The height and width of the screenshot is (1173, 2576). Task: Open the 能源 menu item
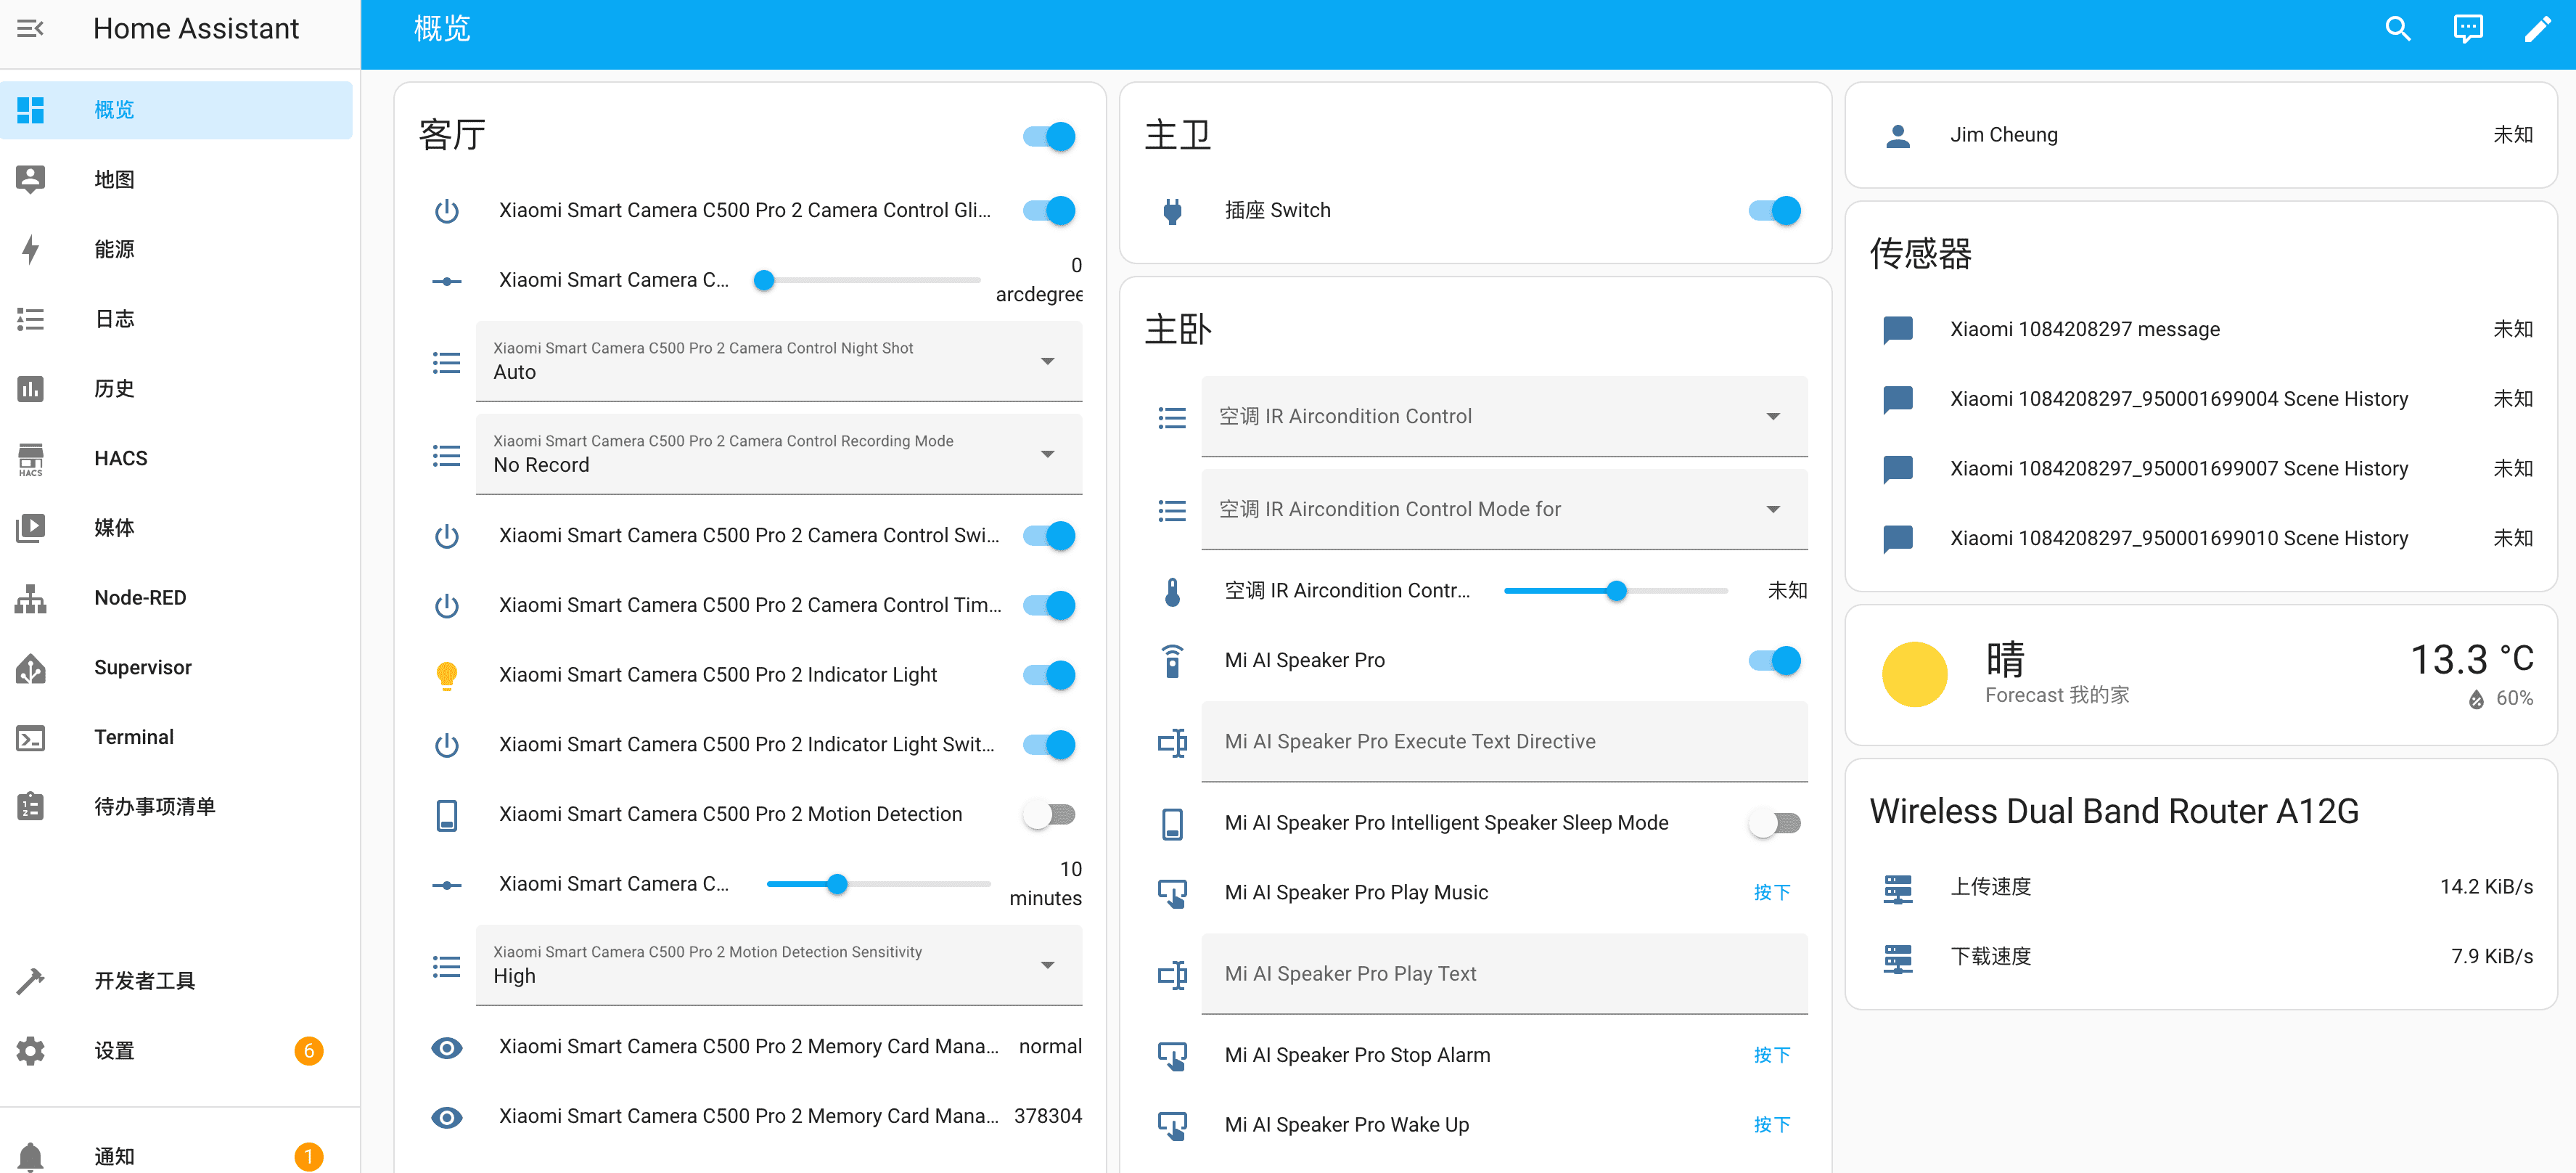coord(176,249)
